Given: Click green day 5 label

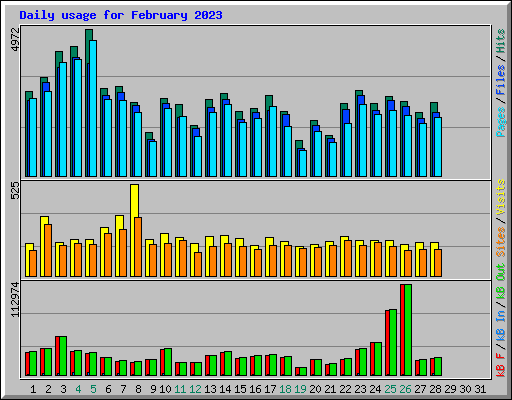Looking at the screenshot, I should 93,389.
